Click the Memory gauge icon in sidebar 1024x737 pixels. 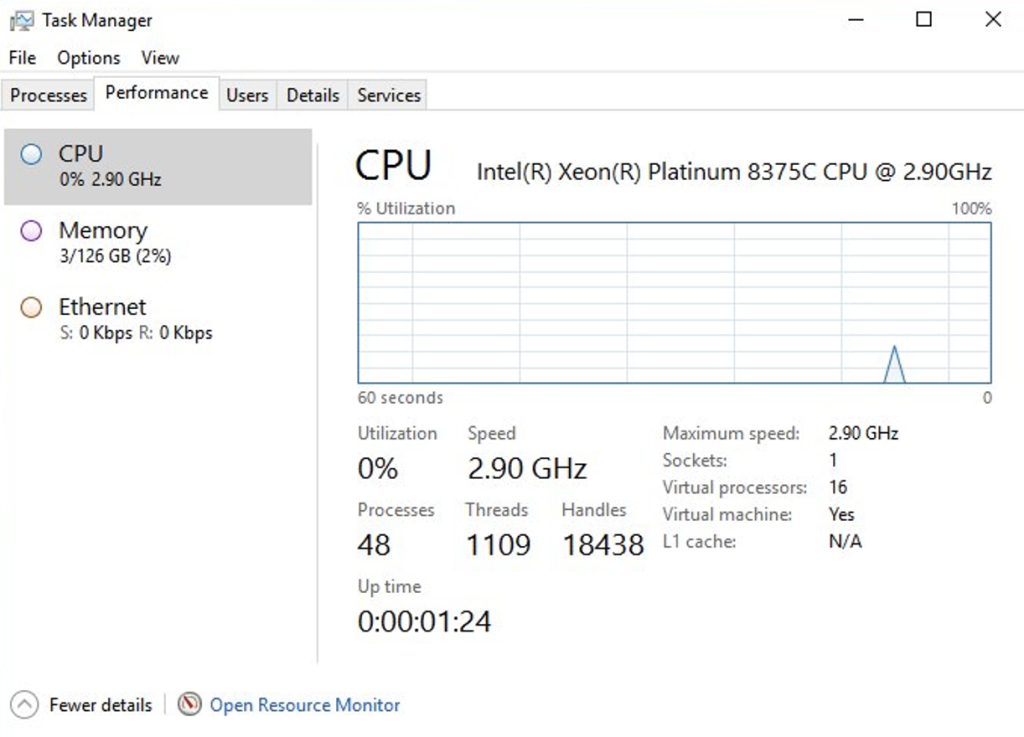pyautogui.click(x=31, y=231)
